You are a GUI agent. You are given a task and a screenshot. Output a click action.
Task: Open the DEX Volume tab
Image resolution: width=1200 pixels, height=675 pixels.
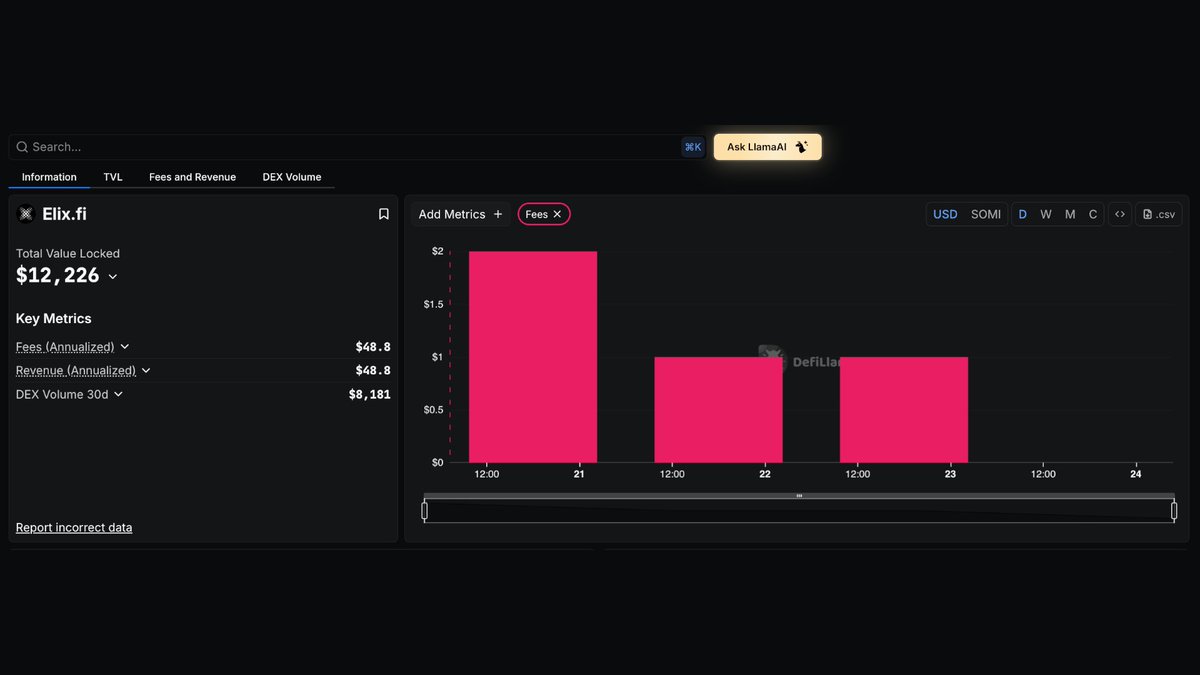click(x=292, y=177)
